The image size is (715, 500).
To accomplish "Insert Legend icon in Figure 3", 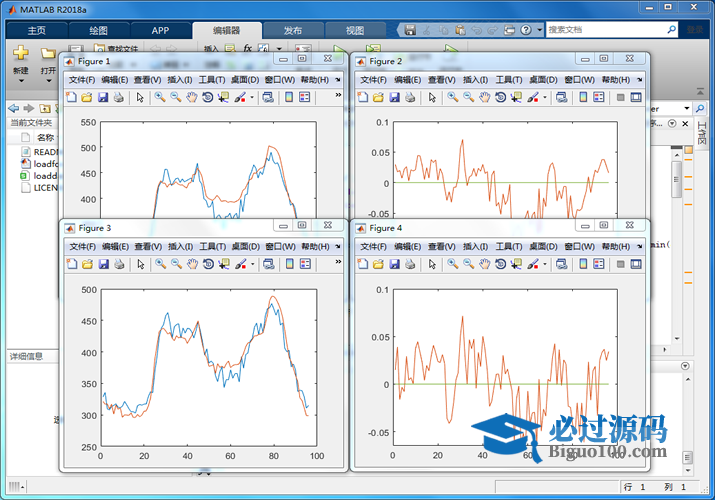I will pos(305,263).
